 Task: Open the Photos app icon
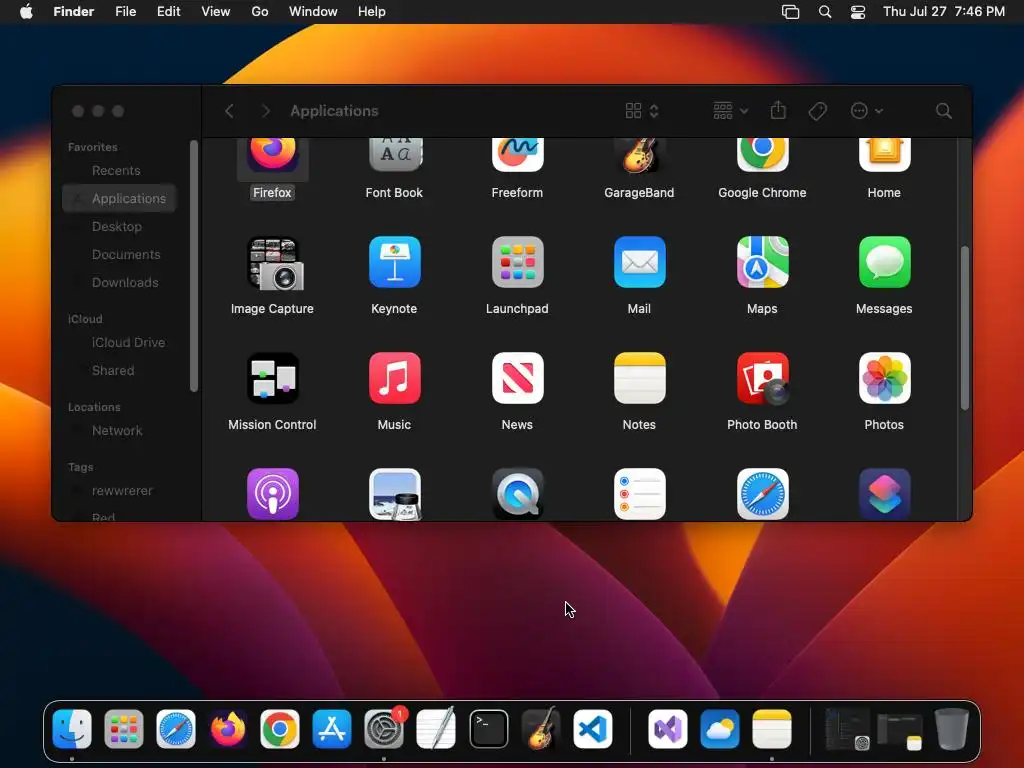[x=884, y=378]
